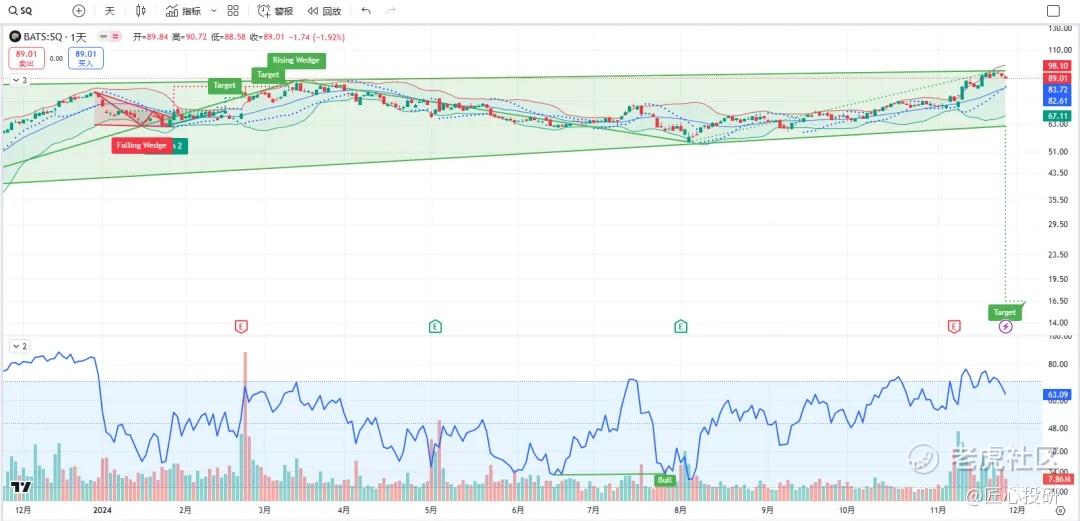Click the 开=89.84 open value in header
The height and width of the screenshot is (521, 1080).
point(151,37)
